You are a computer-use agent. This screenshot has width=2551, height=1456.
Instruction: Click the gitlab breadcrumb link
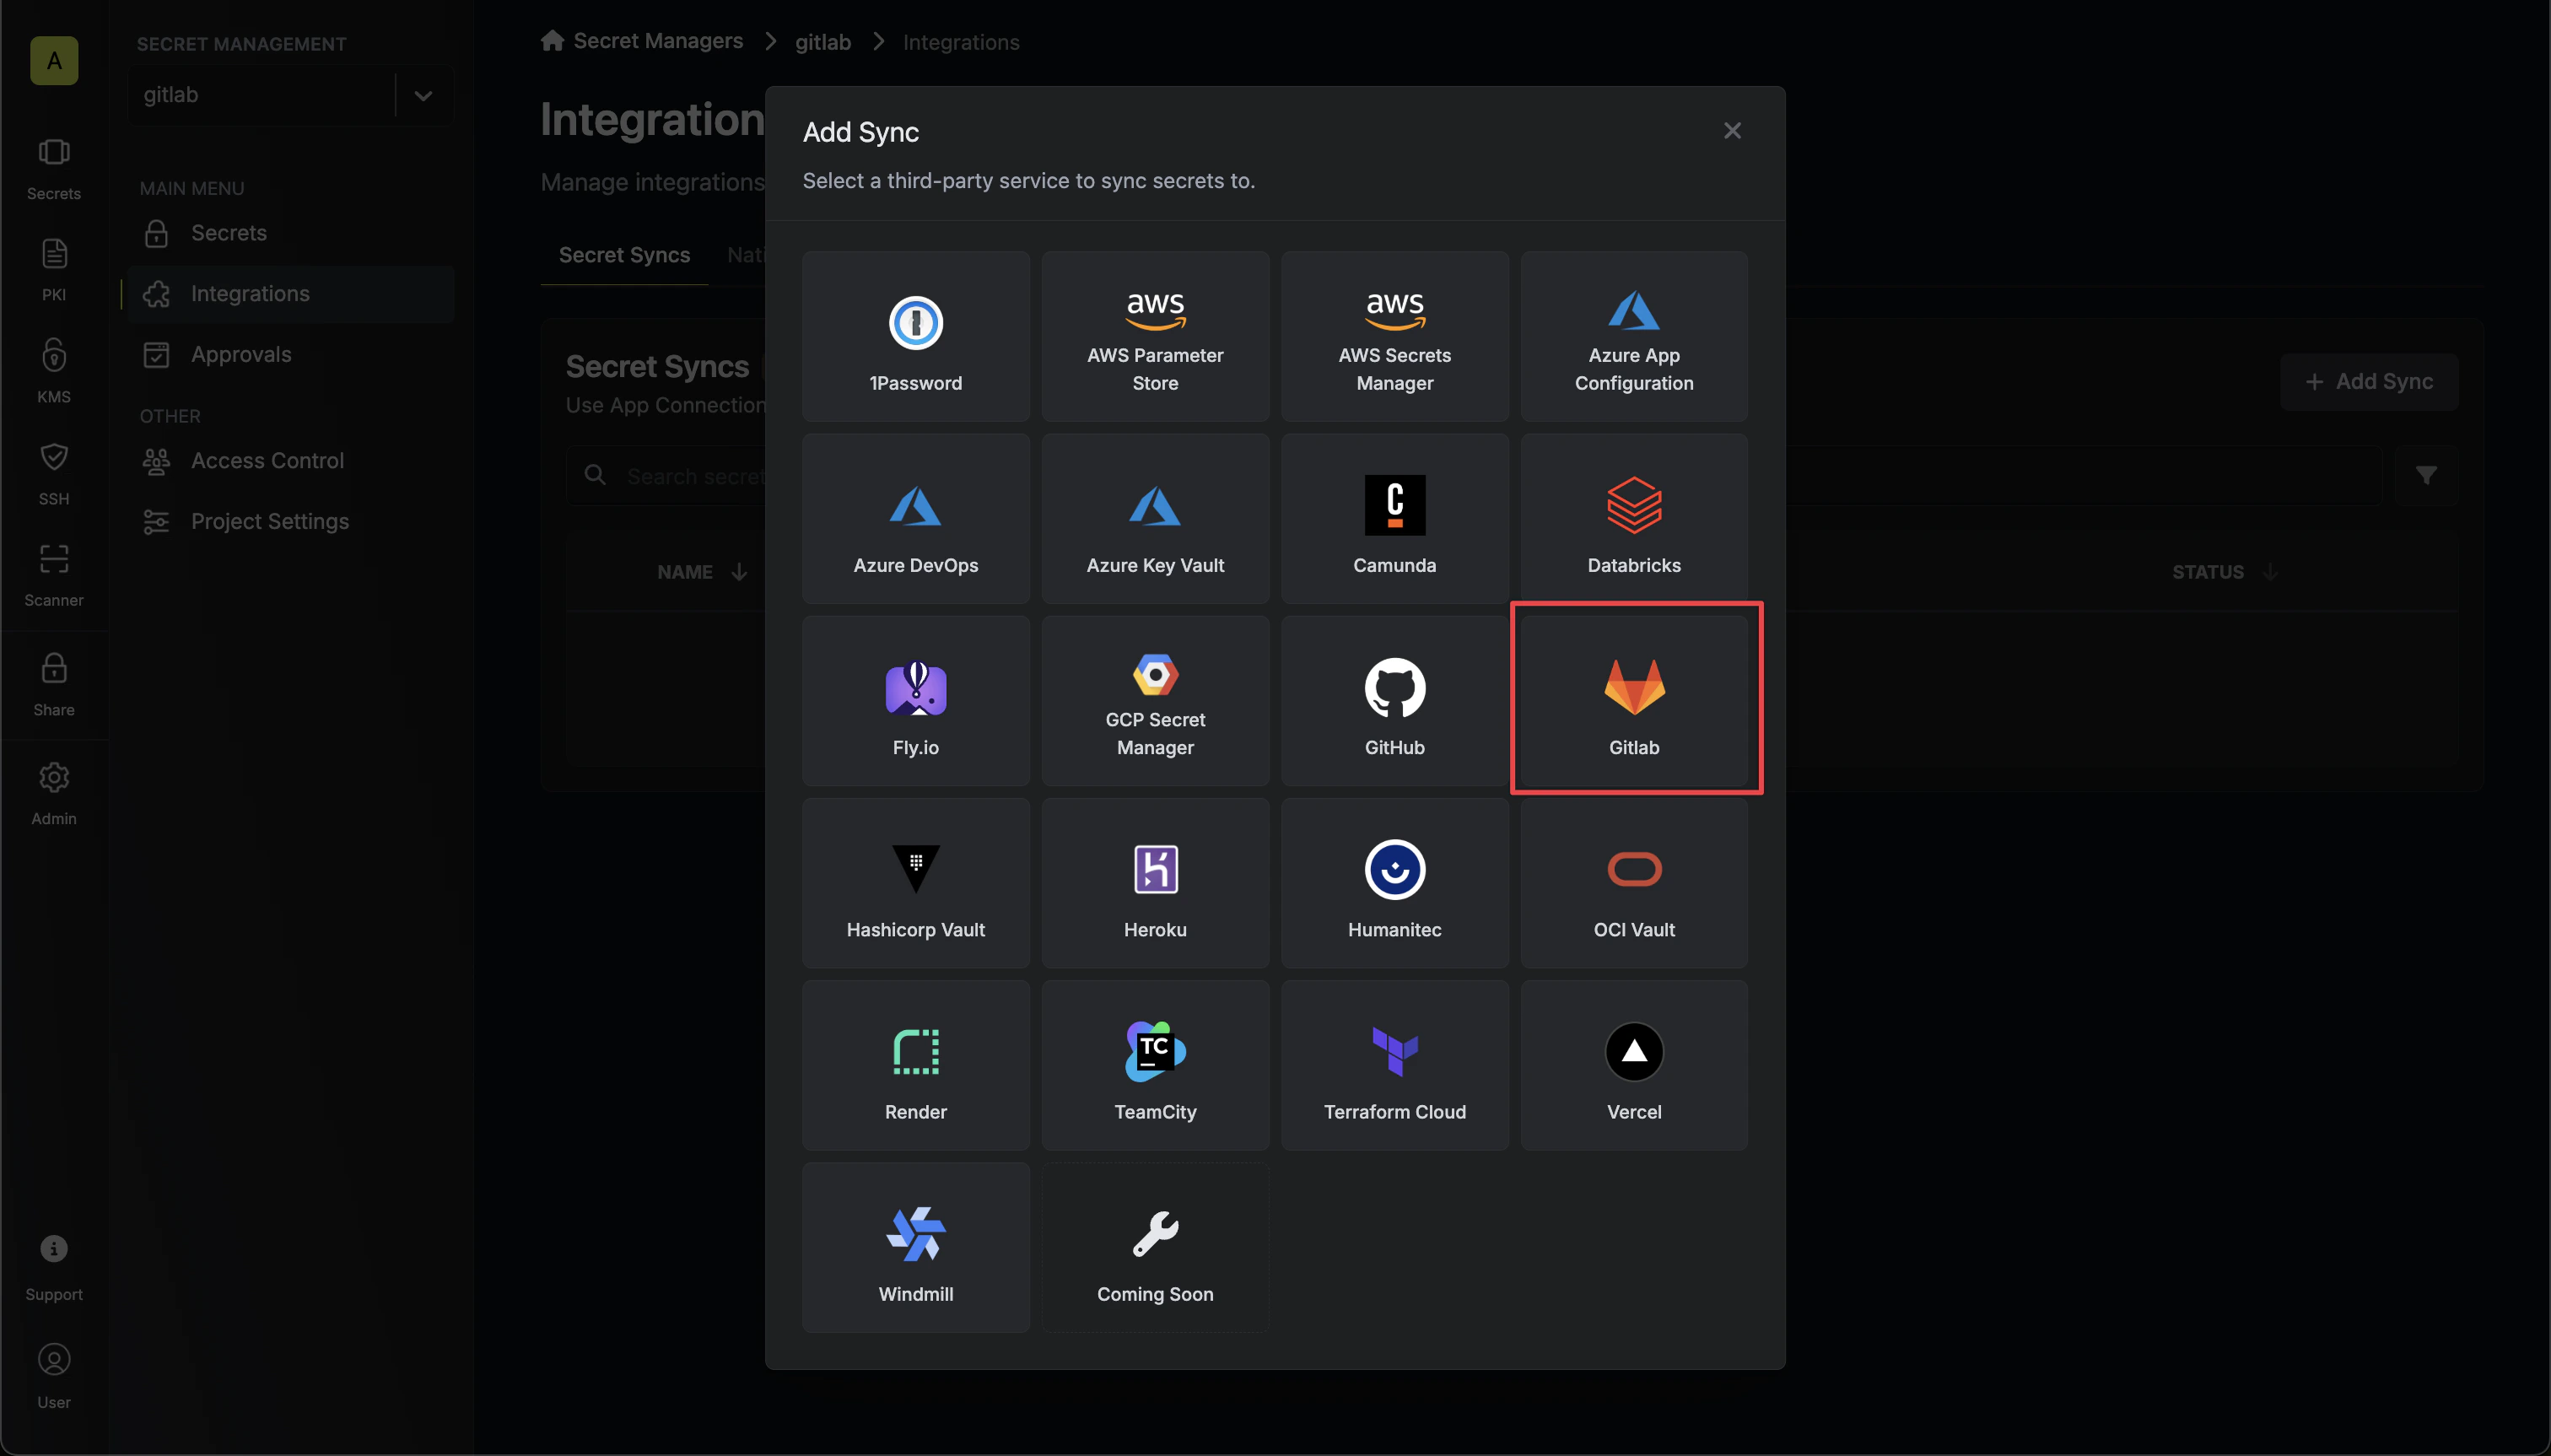822,42
